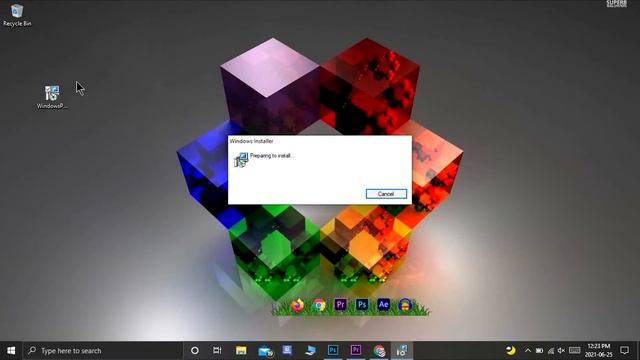
Task: Launch Audacity from the grass dock
Action: tap(405, 305)
